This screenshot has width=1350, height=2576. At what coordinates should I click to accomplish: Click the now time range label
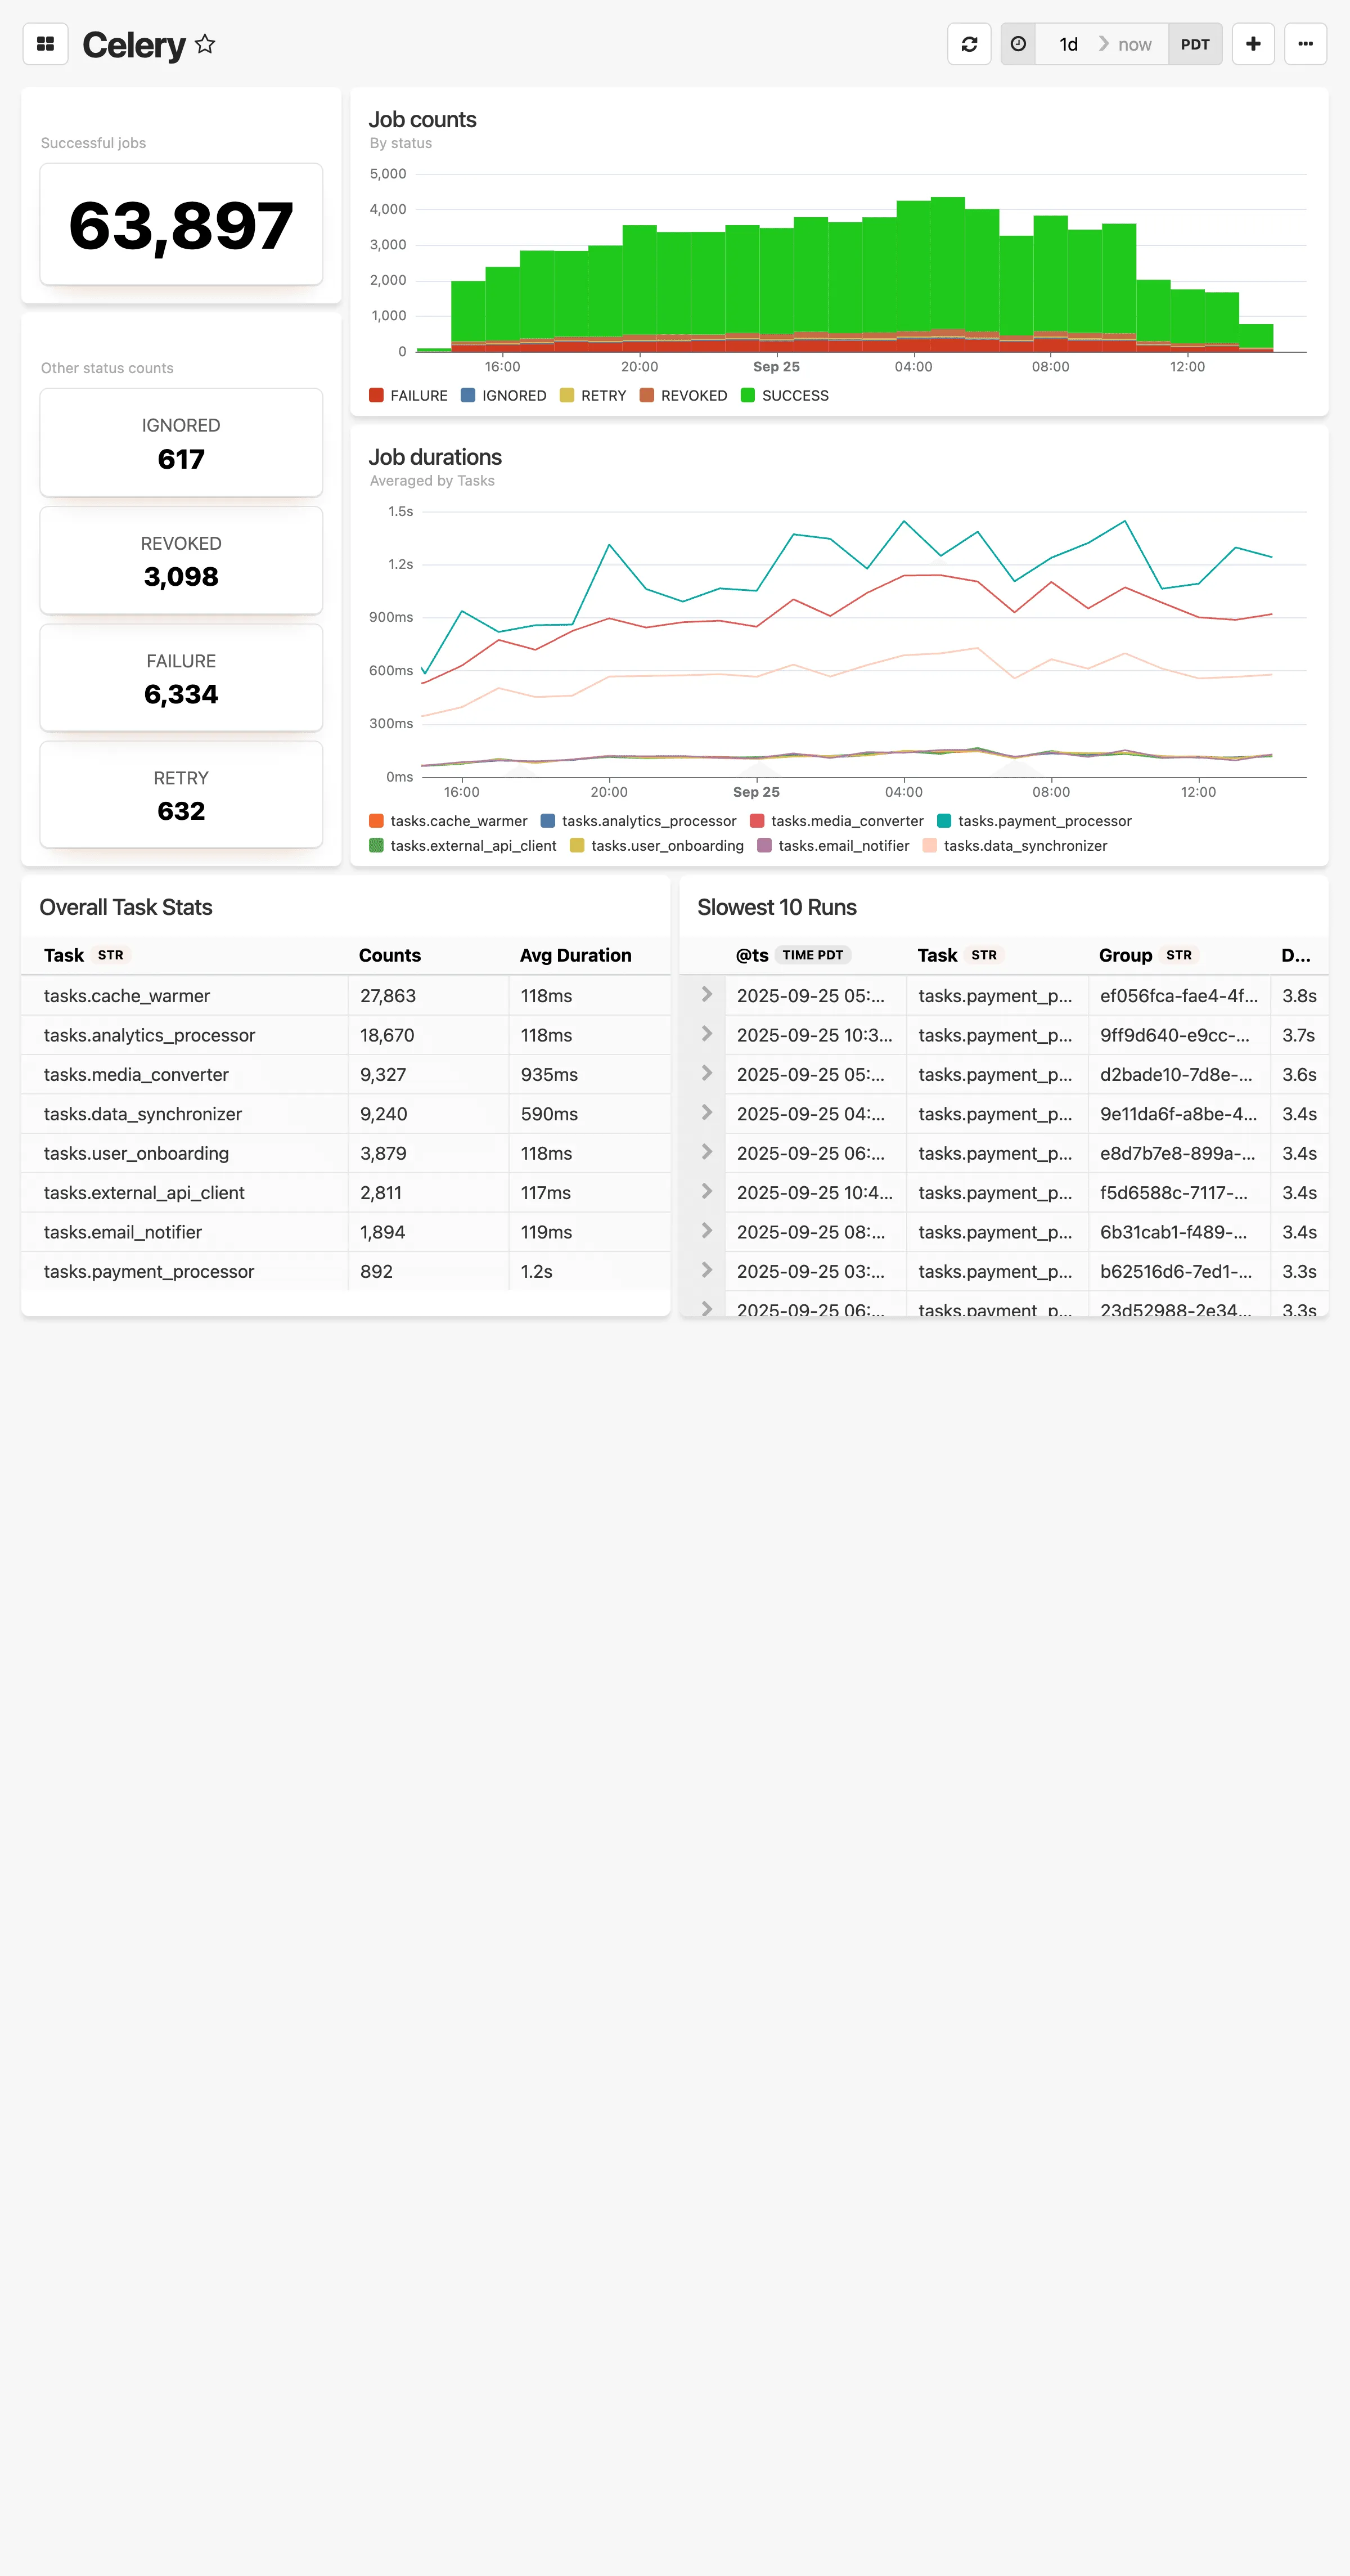(x=1135, y=44)
